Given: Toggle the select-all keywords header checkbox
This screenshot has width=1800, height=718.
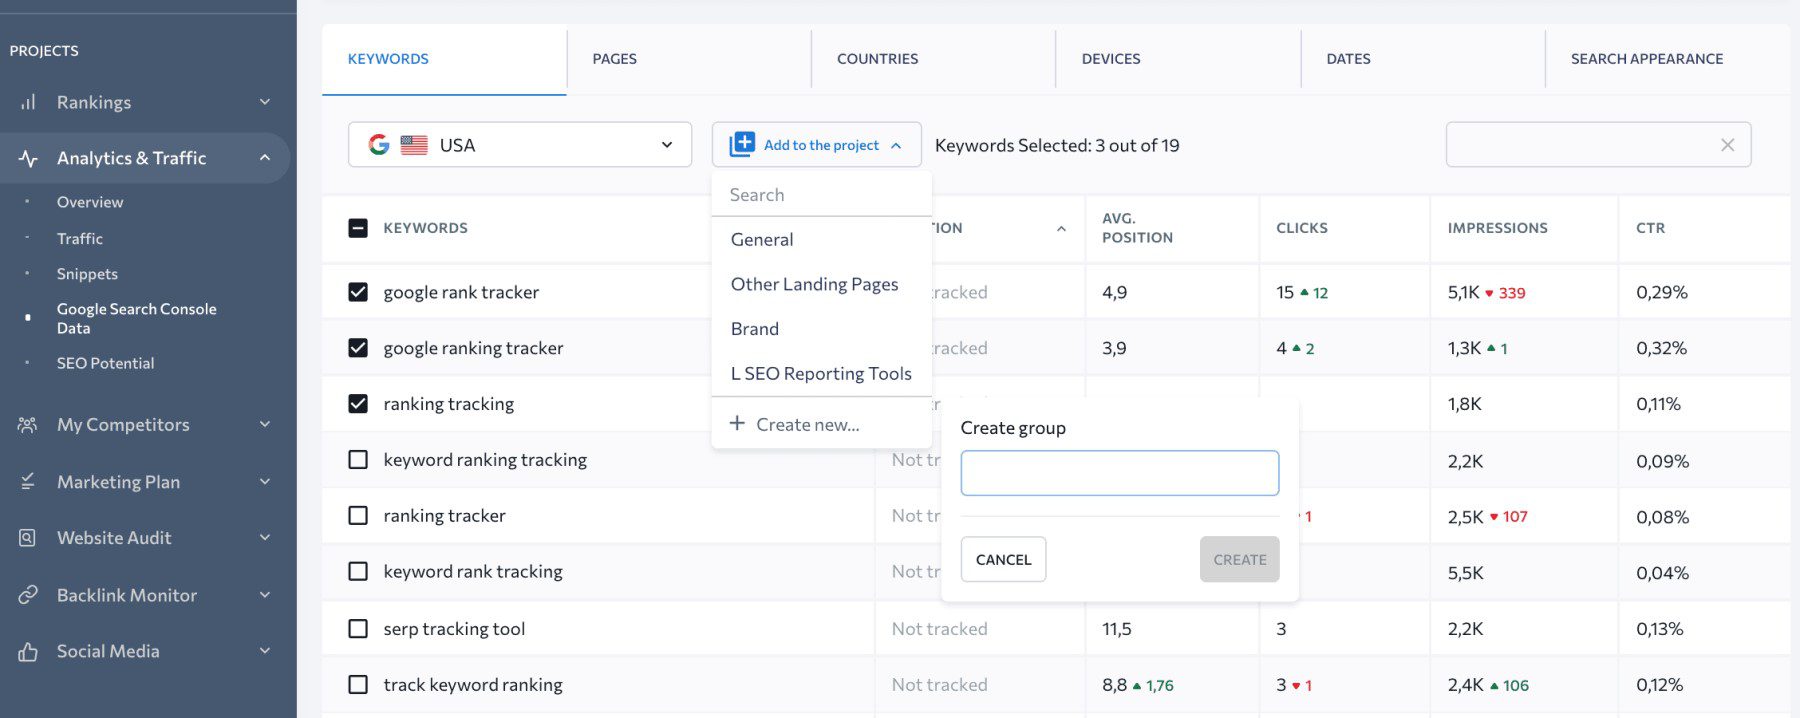Looking at the screenshot, I should pos(358,228).
